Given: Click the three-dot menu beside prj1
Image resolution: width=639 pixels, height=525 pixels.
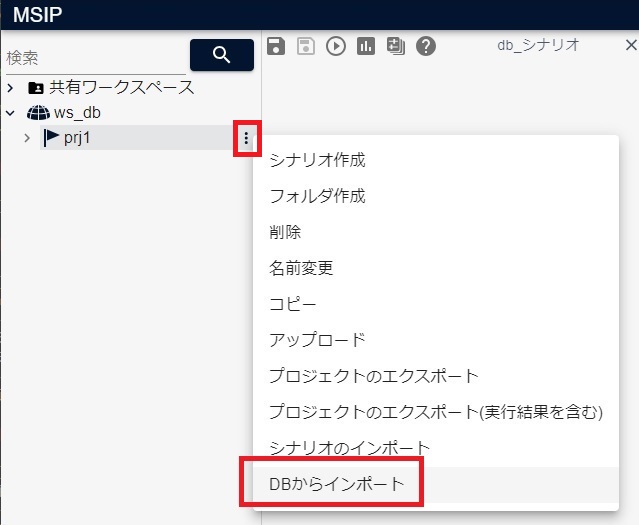Looking at the screenshot, I should coord(246,138).
